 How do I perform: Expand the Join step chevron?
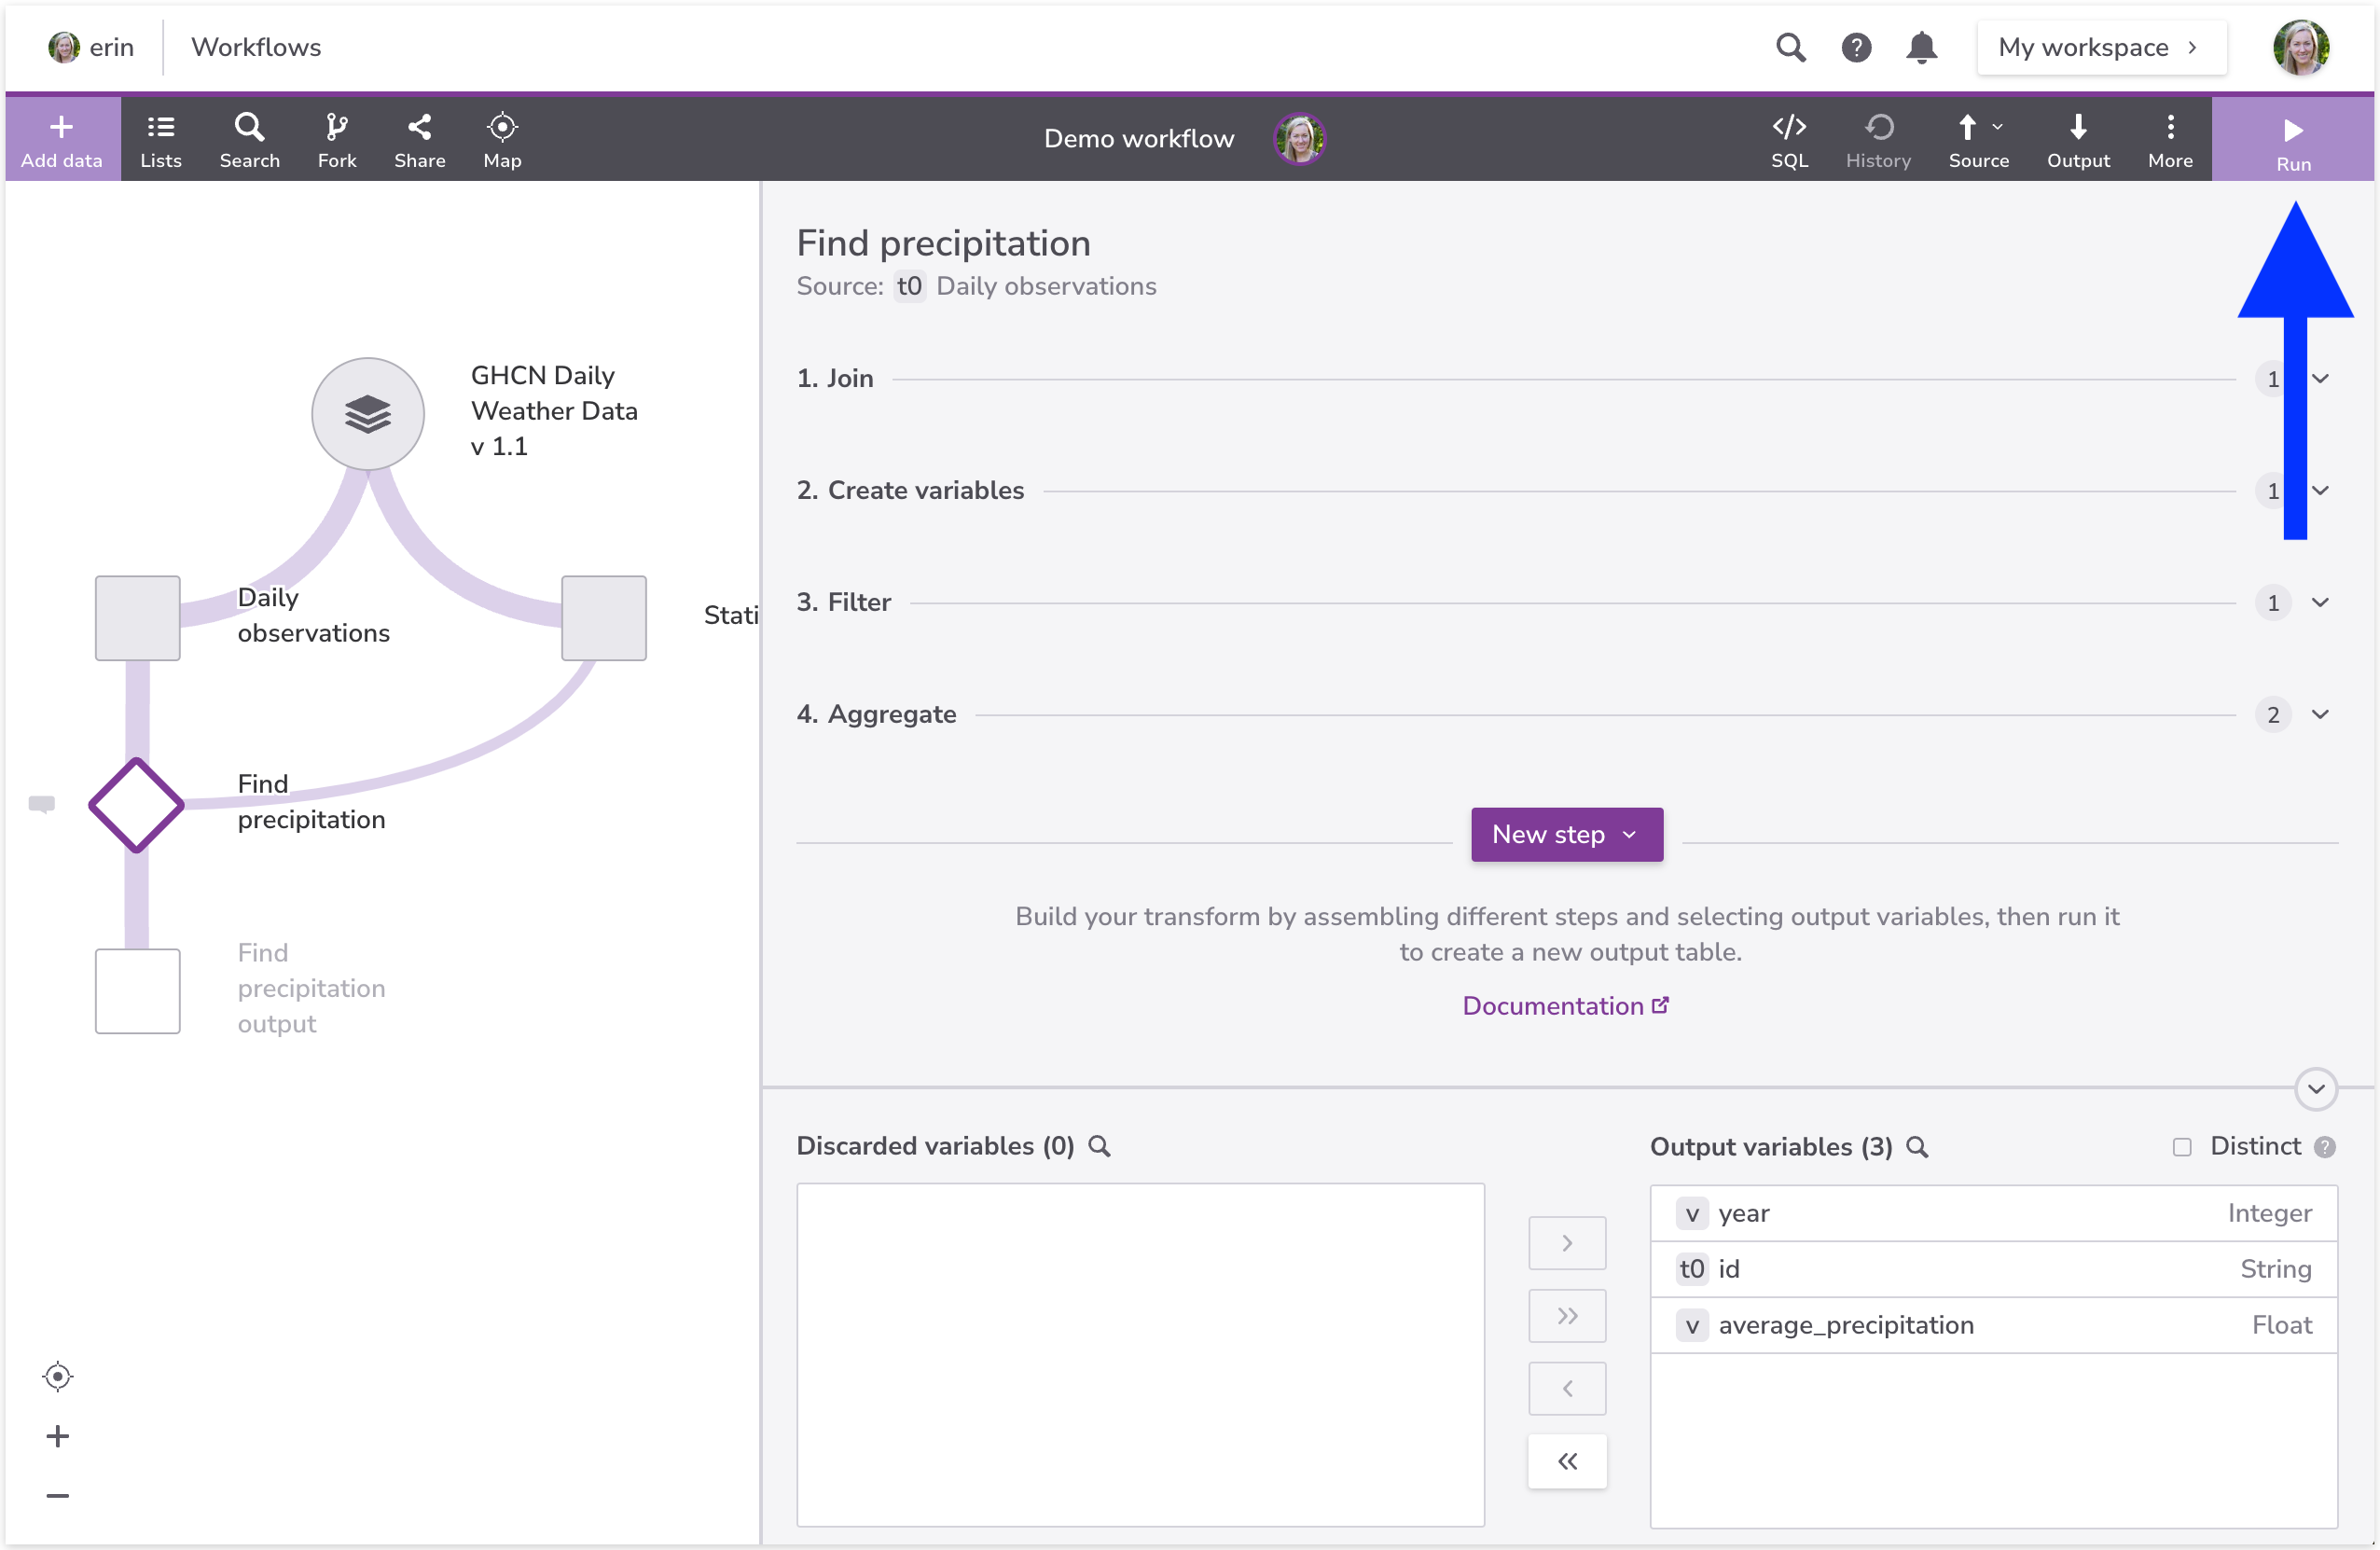[2321, 379]
